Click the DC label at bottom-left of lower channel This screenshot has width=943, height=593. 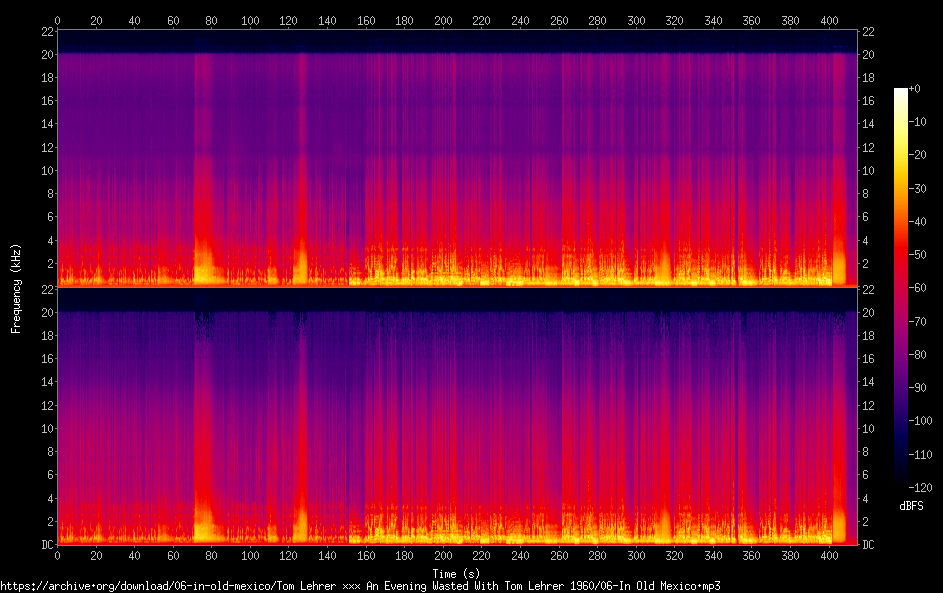(x=45, y=545)
